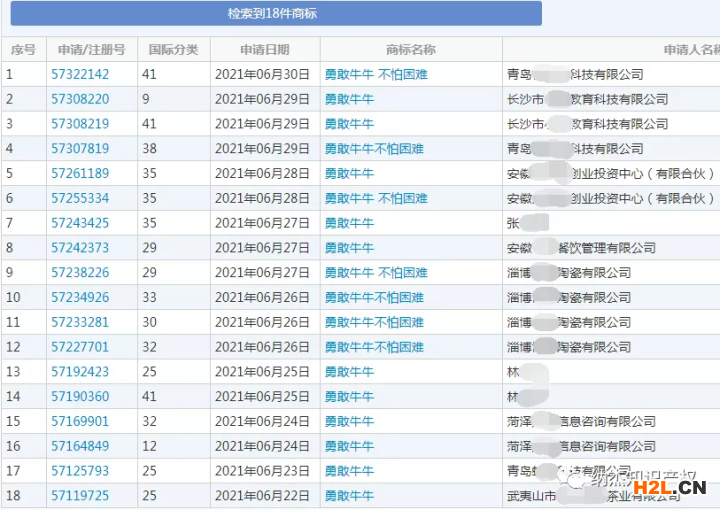The width and height of the screenshot is (720, 510).
Task: Open registration number 57227701 link
Action: click(80, 347)
